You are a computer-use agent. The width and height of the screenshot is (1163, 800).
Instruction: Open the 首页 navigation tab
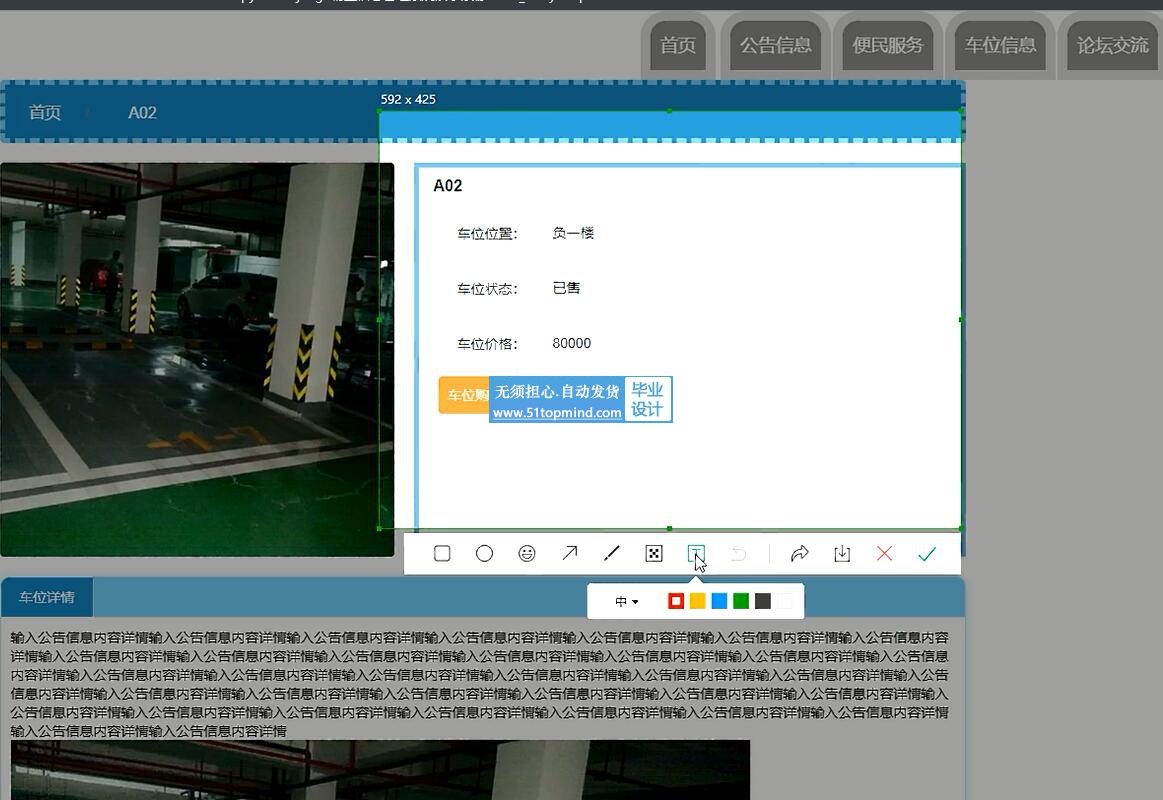click(x=678, y=45)
